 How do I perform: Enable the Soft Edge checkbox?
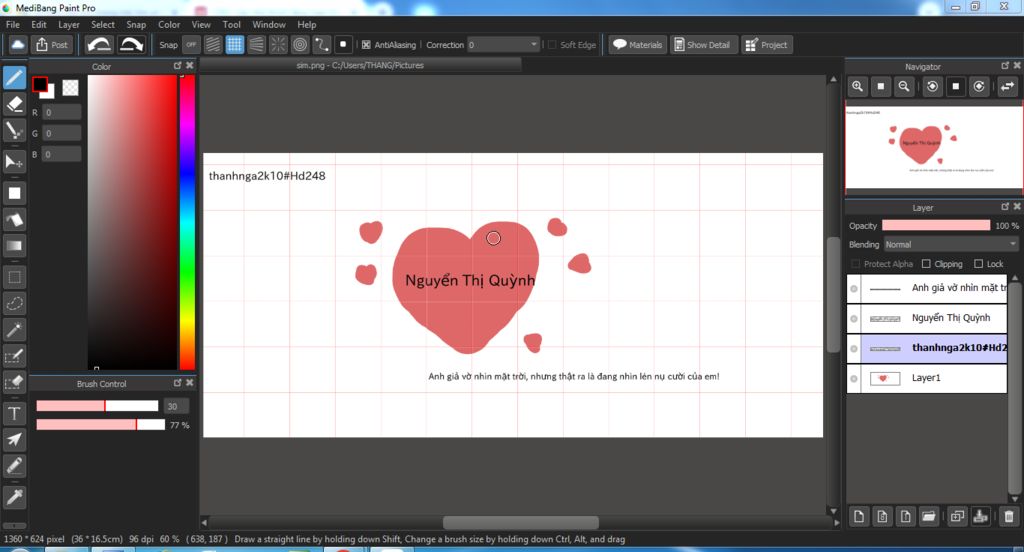[552, 45]
